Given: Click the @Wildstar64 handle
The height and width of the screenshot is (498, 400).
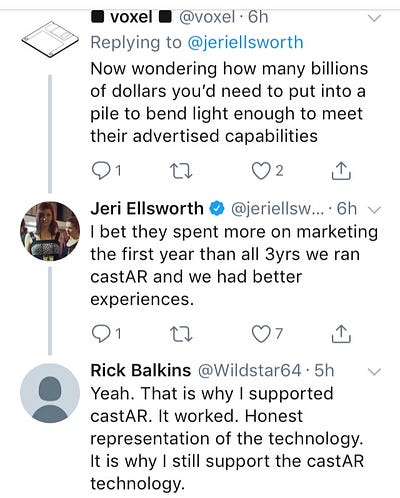Looking at the screenshot, I should 250,371.
